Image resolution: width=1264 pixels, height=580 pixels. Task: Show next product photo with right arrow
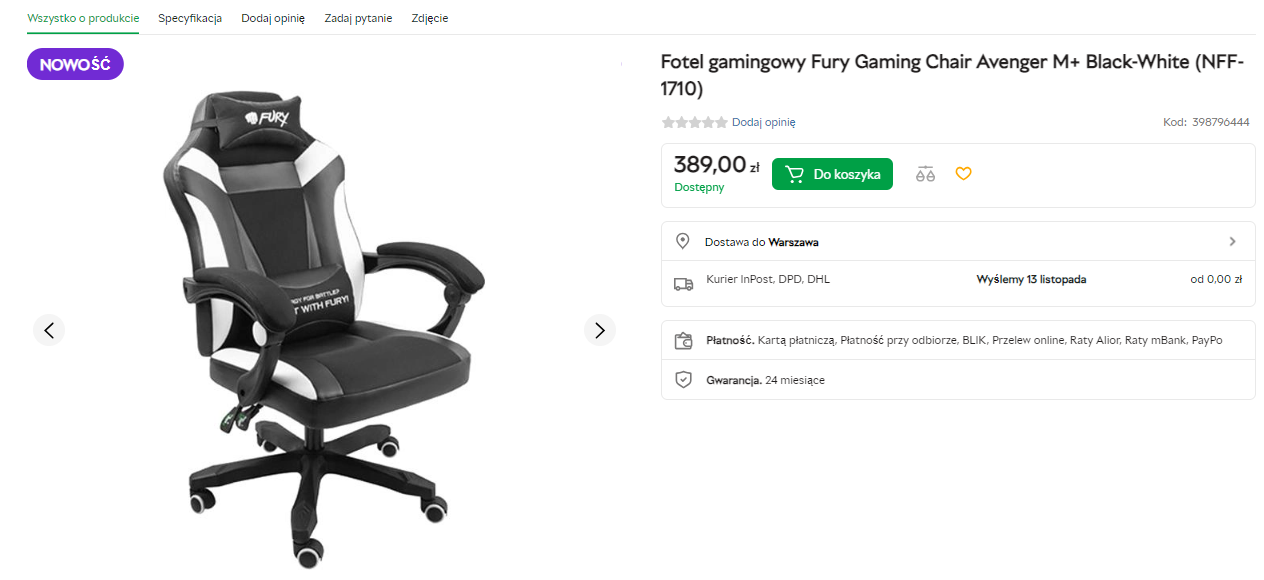(x=600, y=330)
